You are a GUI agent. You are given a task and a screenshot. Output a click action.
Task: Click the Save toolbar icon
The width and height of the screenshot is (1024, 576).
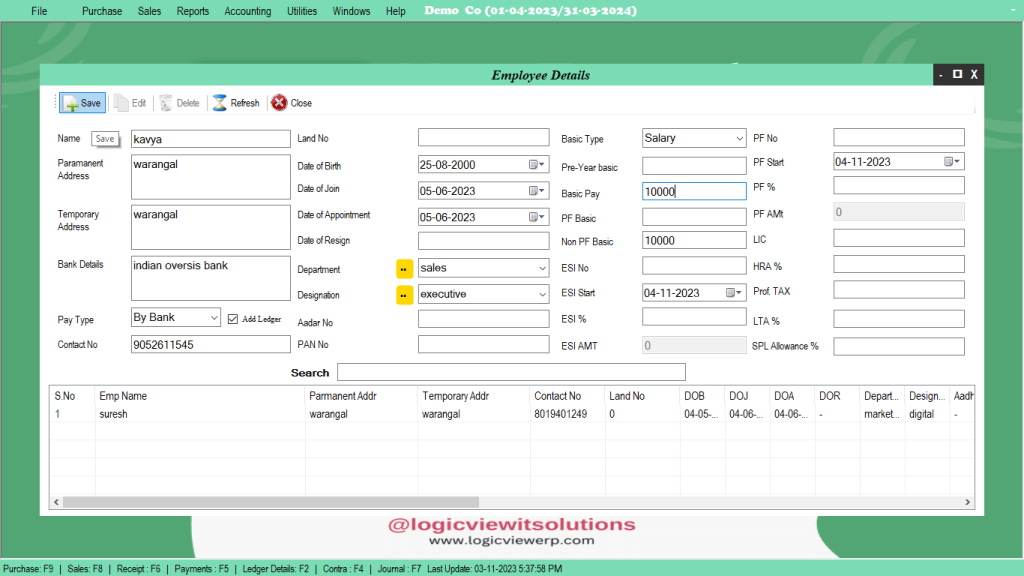[81, 102]
